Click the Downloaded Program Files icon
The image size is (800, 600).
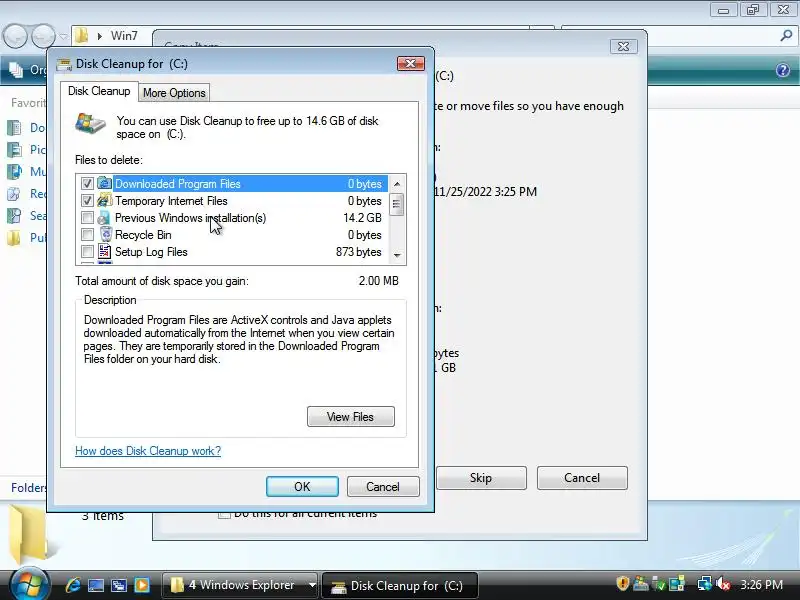pyautogui.click(x=105, y=183)
